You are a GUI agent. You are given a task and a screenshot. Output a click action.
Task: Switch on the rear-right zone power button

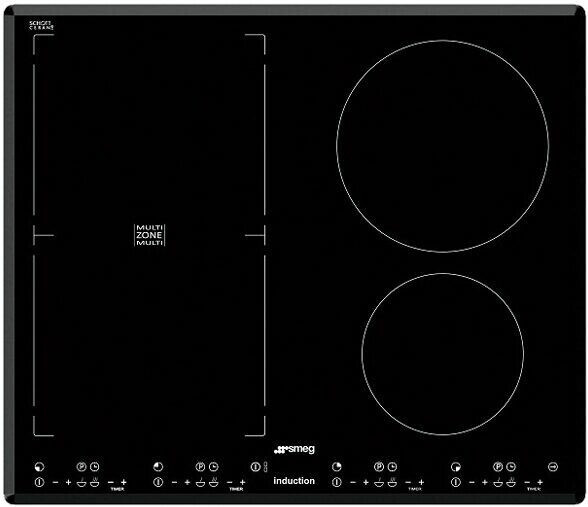click(337, 482)
